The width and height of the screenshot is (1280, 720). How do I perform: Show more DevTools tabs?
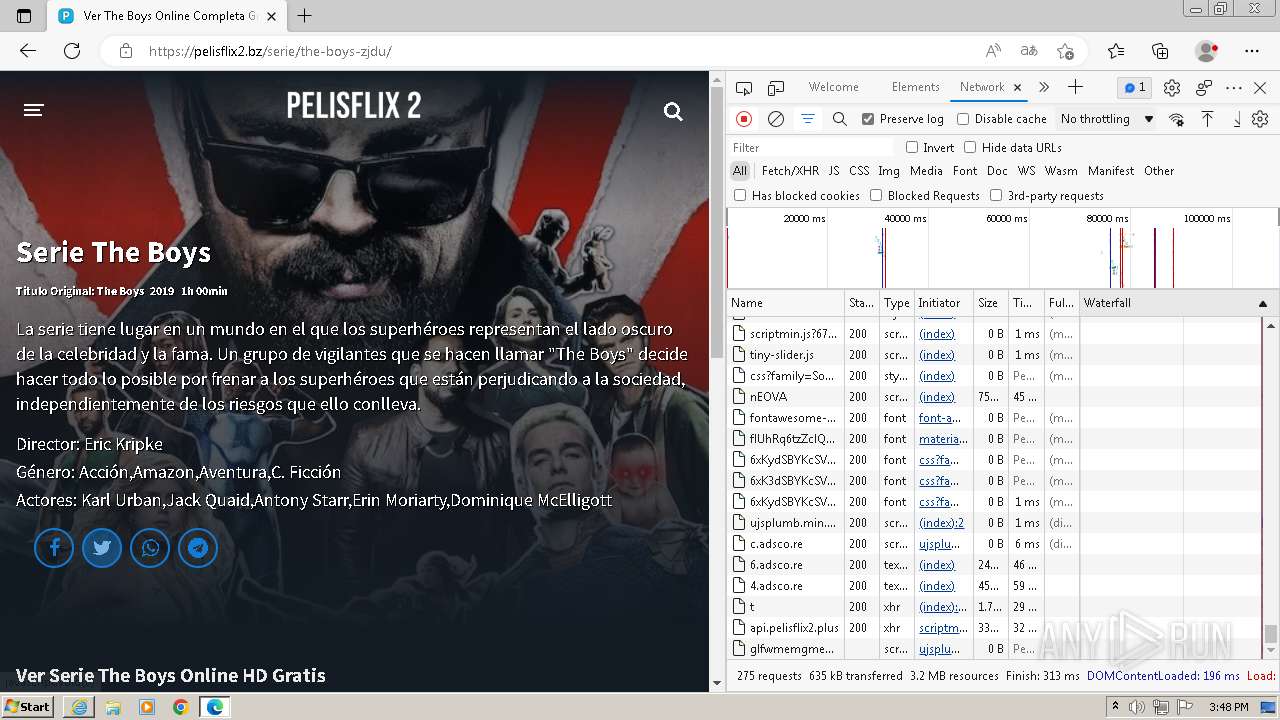1044,88
